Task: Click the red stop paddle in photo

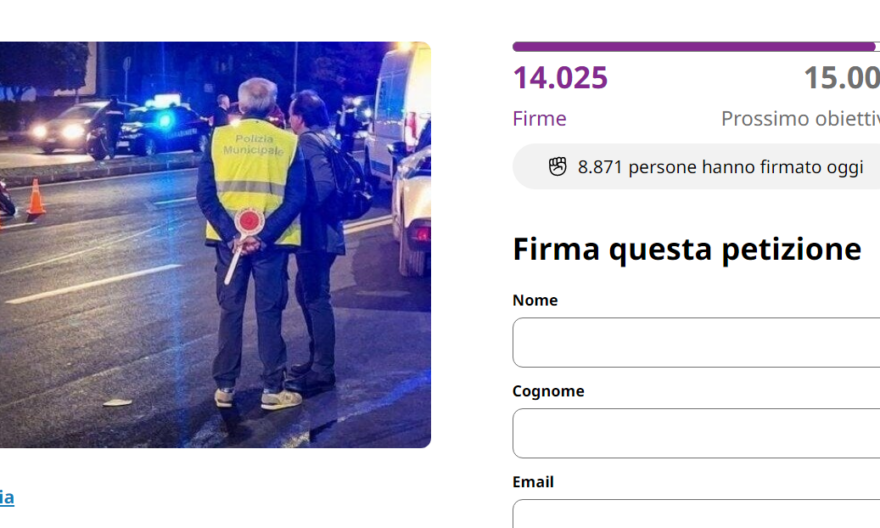Action: pyautogui.click(x=249, y=221)
